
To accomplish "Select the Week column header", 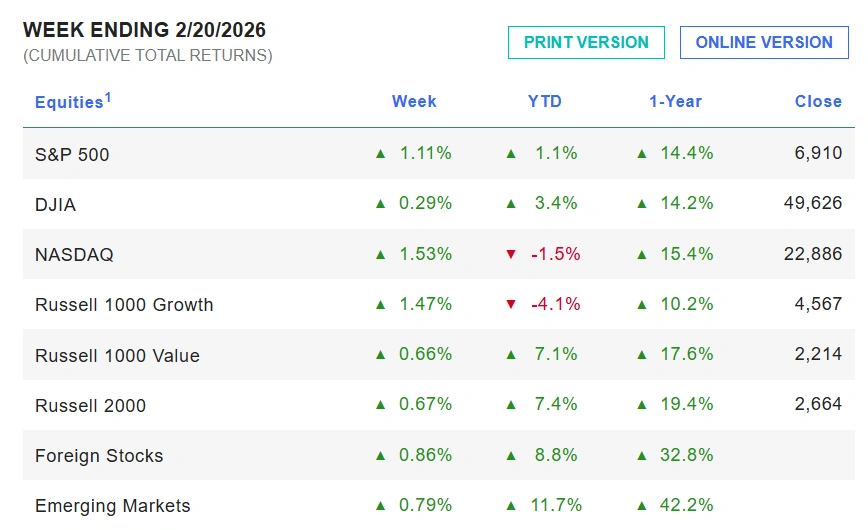I will pos(414,101).
